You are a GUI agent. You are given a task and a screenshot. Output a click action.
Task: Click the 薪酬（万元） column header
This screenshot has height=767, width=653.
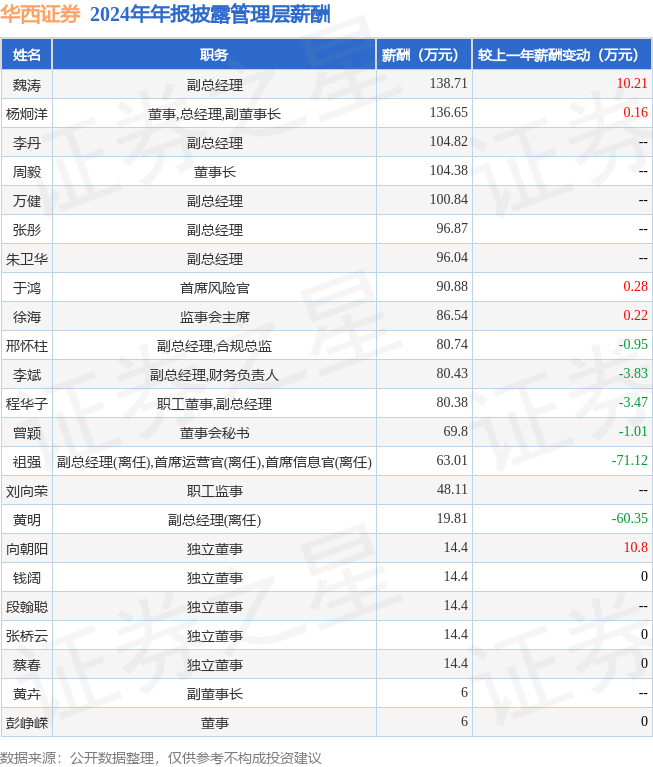(424, 55)
